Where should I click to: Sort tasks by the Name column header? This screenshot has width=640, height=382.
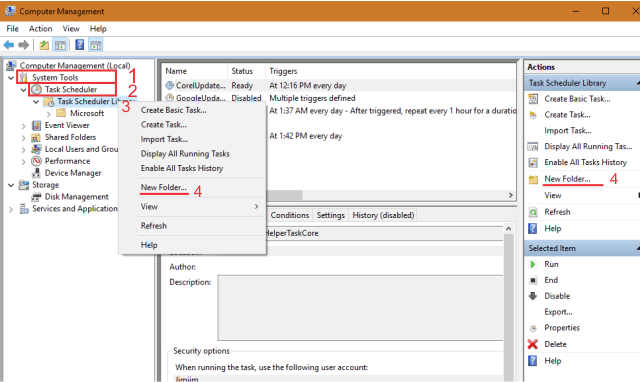pyautogui.click(x=195, y=71)
